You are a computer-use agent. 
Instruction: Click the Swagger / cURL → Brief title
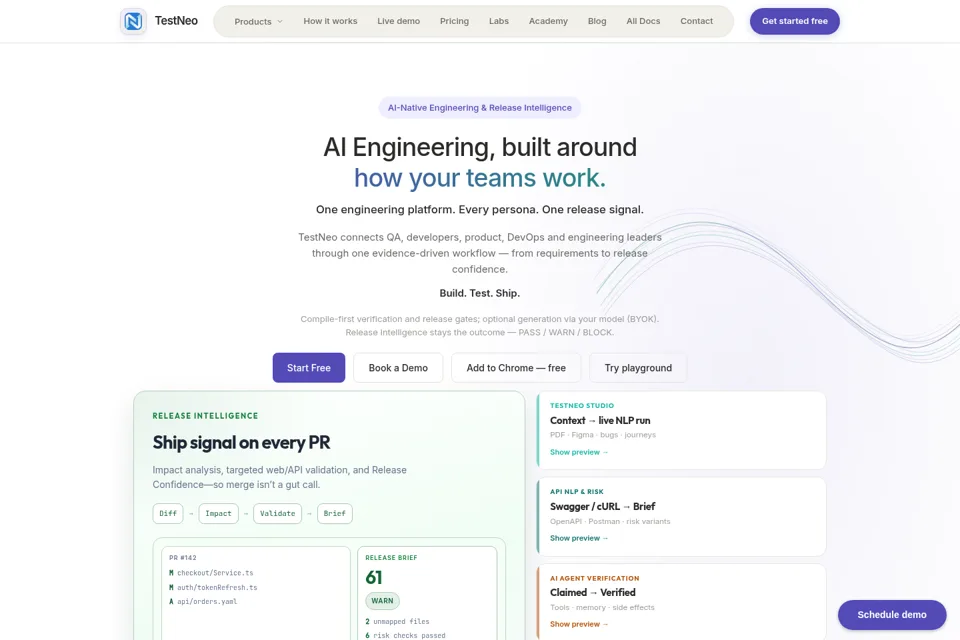(x=602, y=506)
